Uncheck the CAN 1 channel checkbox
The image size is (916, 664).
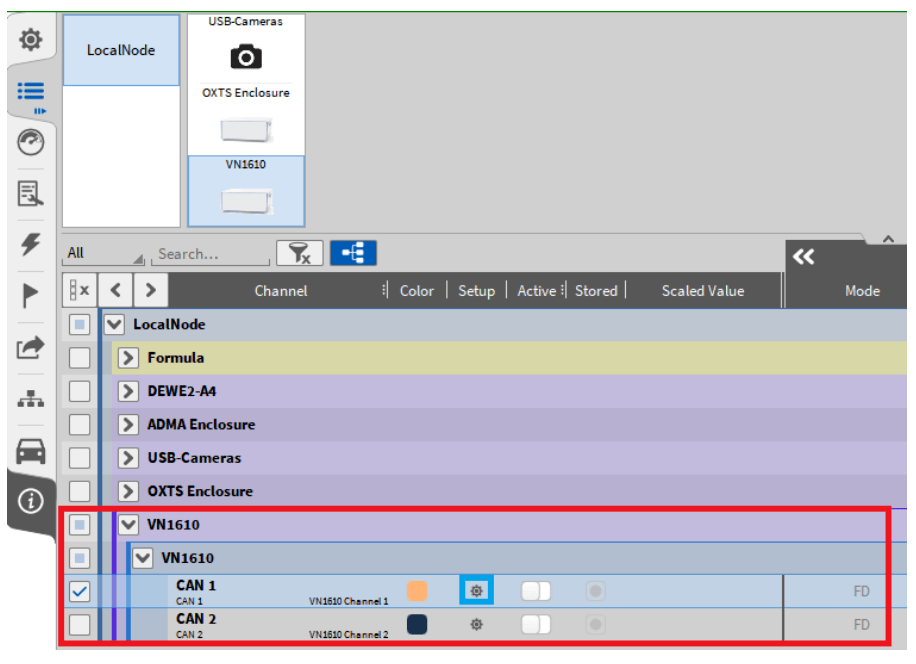point(80,592)
